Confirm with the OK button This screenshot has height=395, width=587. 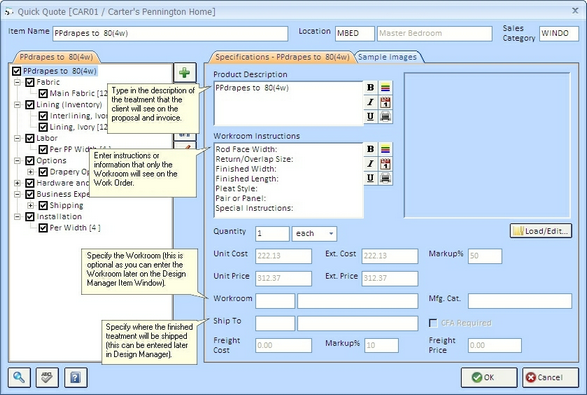[x=489, y=377]
